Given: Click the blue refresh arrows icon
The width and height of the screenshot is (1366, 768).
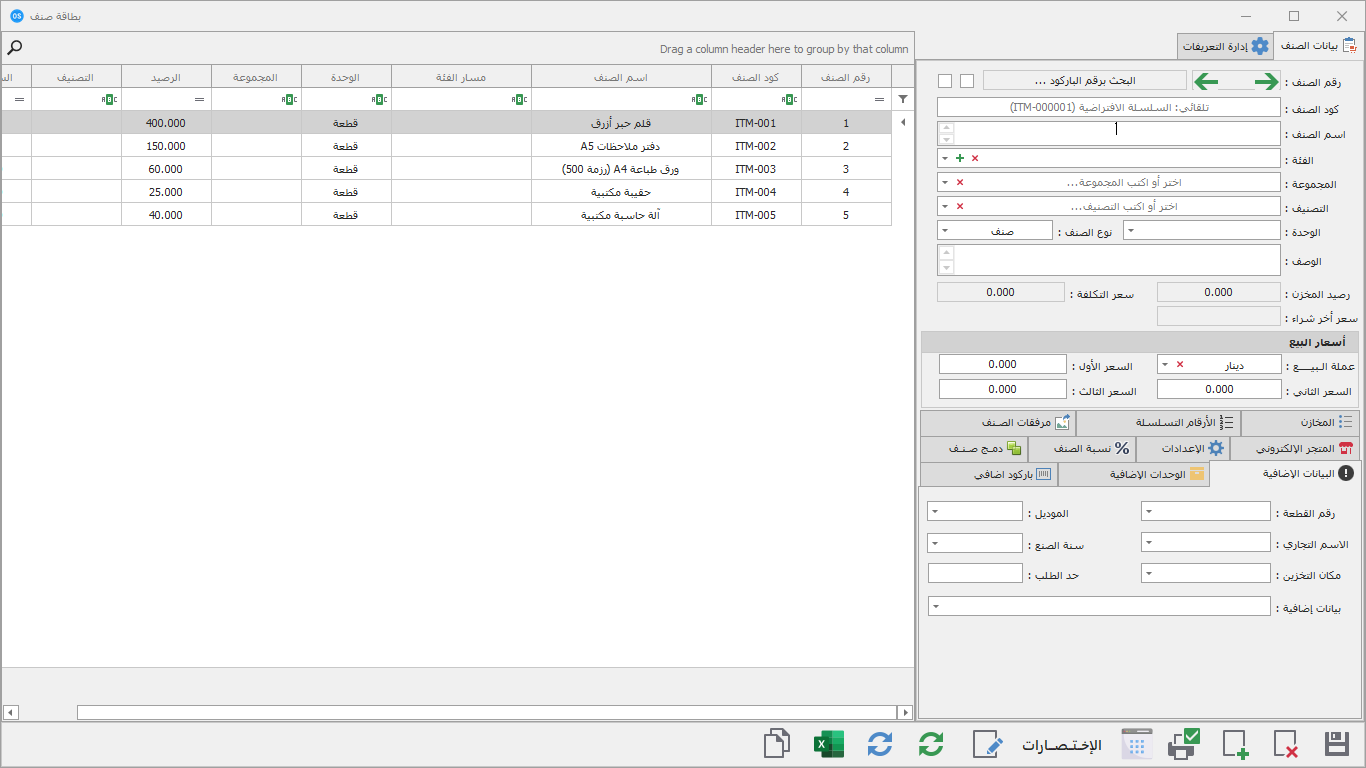Looking at the screenshot, I should point(880,744).
